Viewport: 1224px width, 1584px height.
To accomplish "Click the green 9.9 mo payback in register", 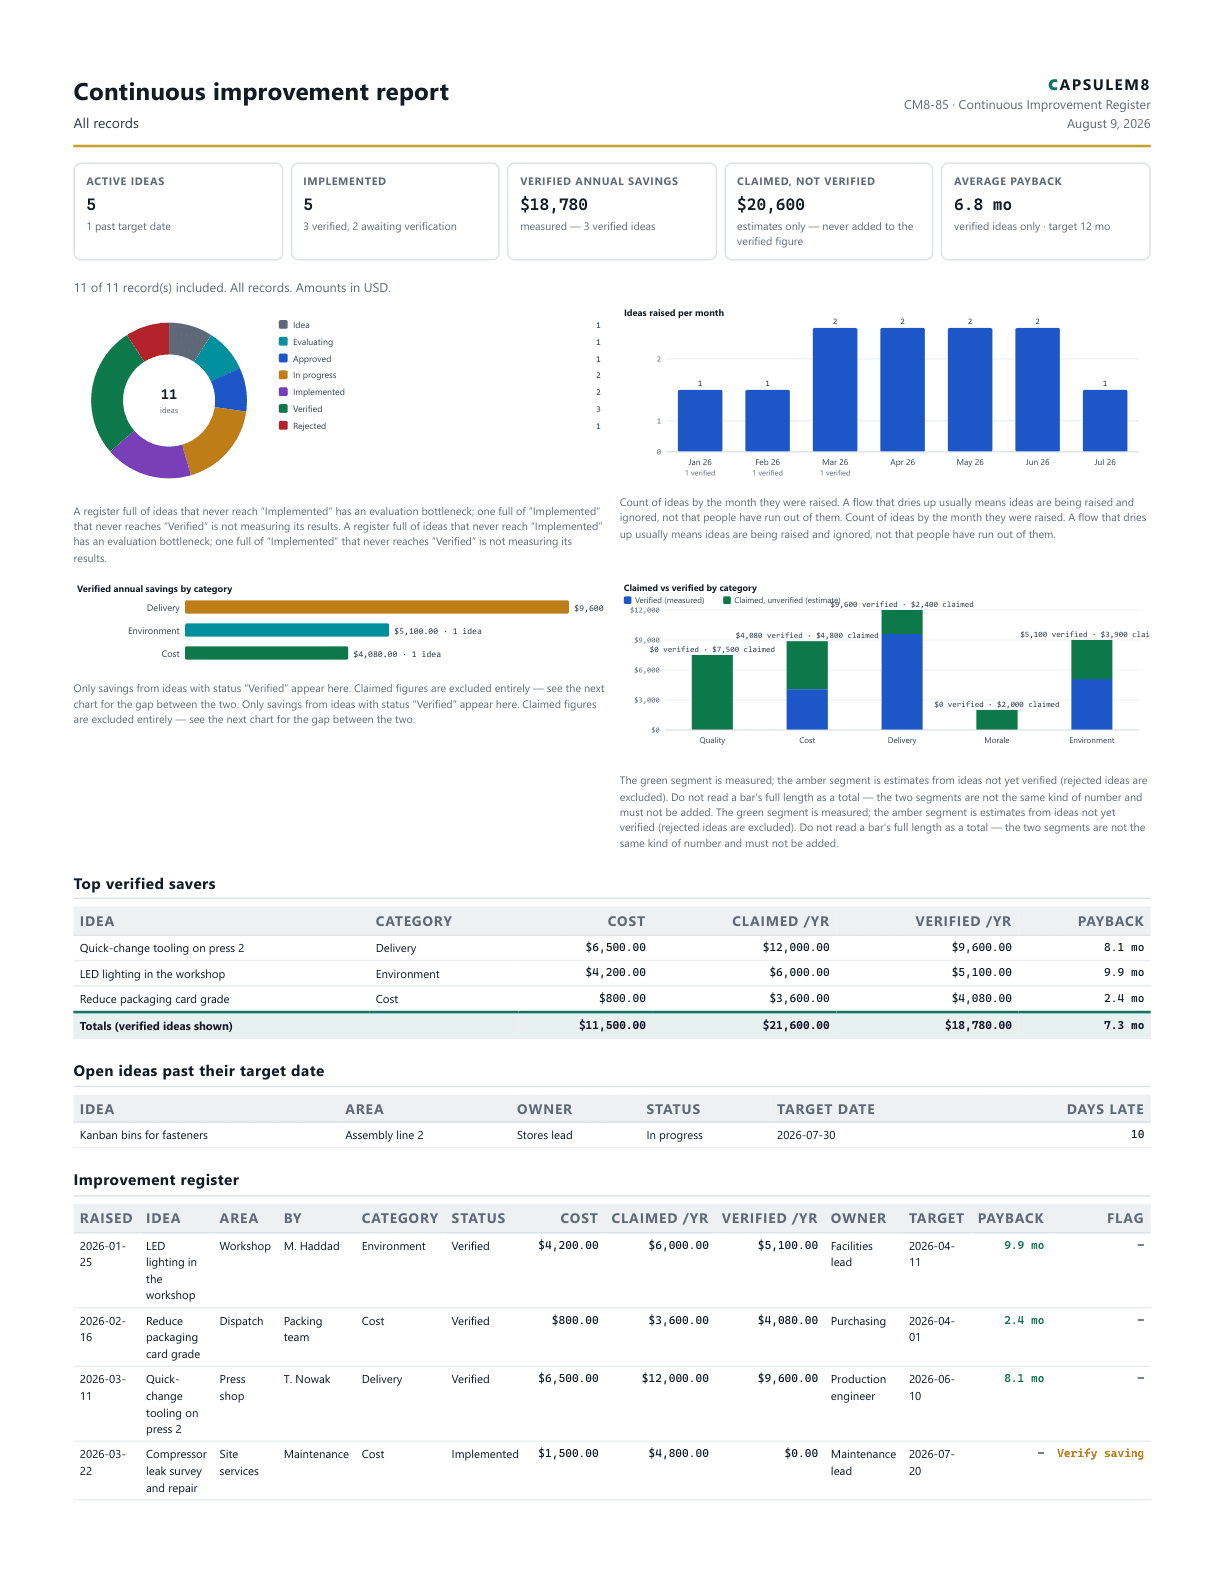I will click(x=1024, y=1246).
